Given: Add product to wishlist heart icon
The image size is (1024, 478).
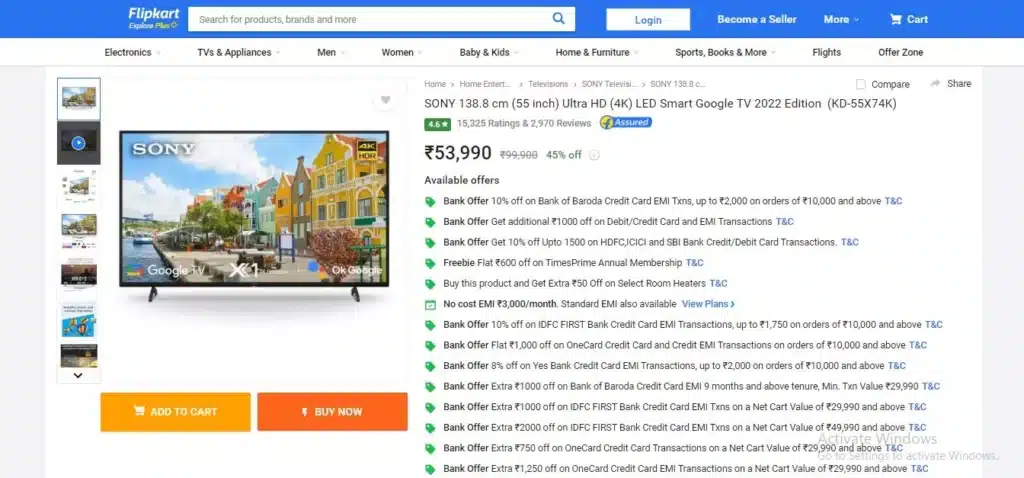Looking at the screenshot, I should [x=385, y=100].
